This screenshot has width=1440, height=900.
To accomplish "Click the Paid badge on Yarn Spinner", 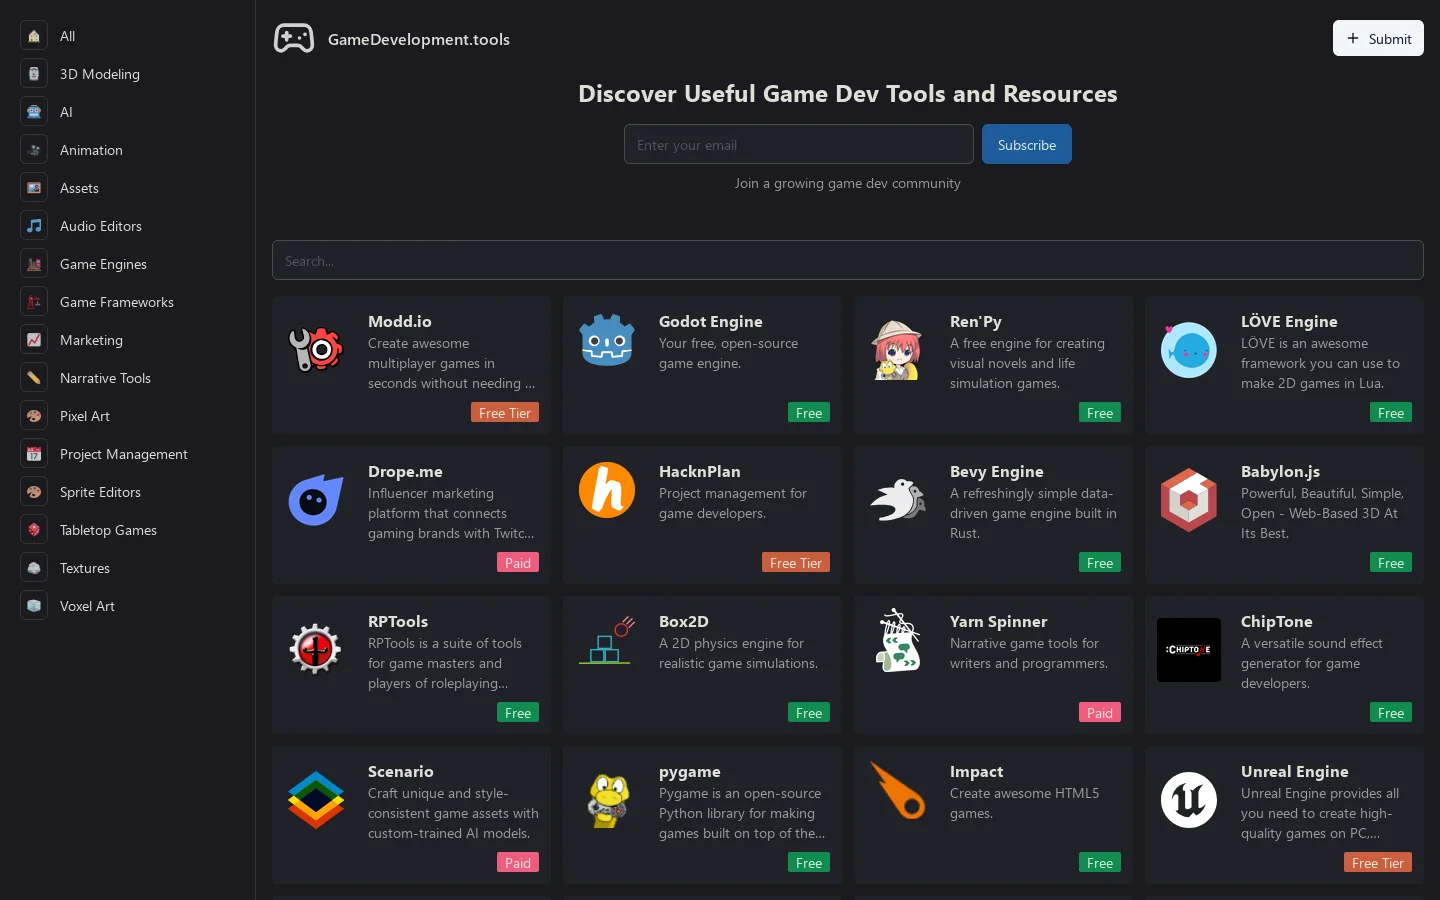I will coord(1100,713).
